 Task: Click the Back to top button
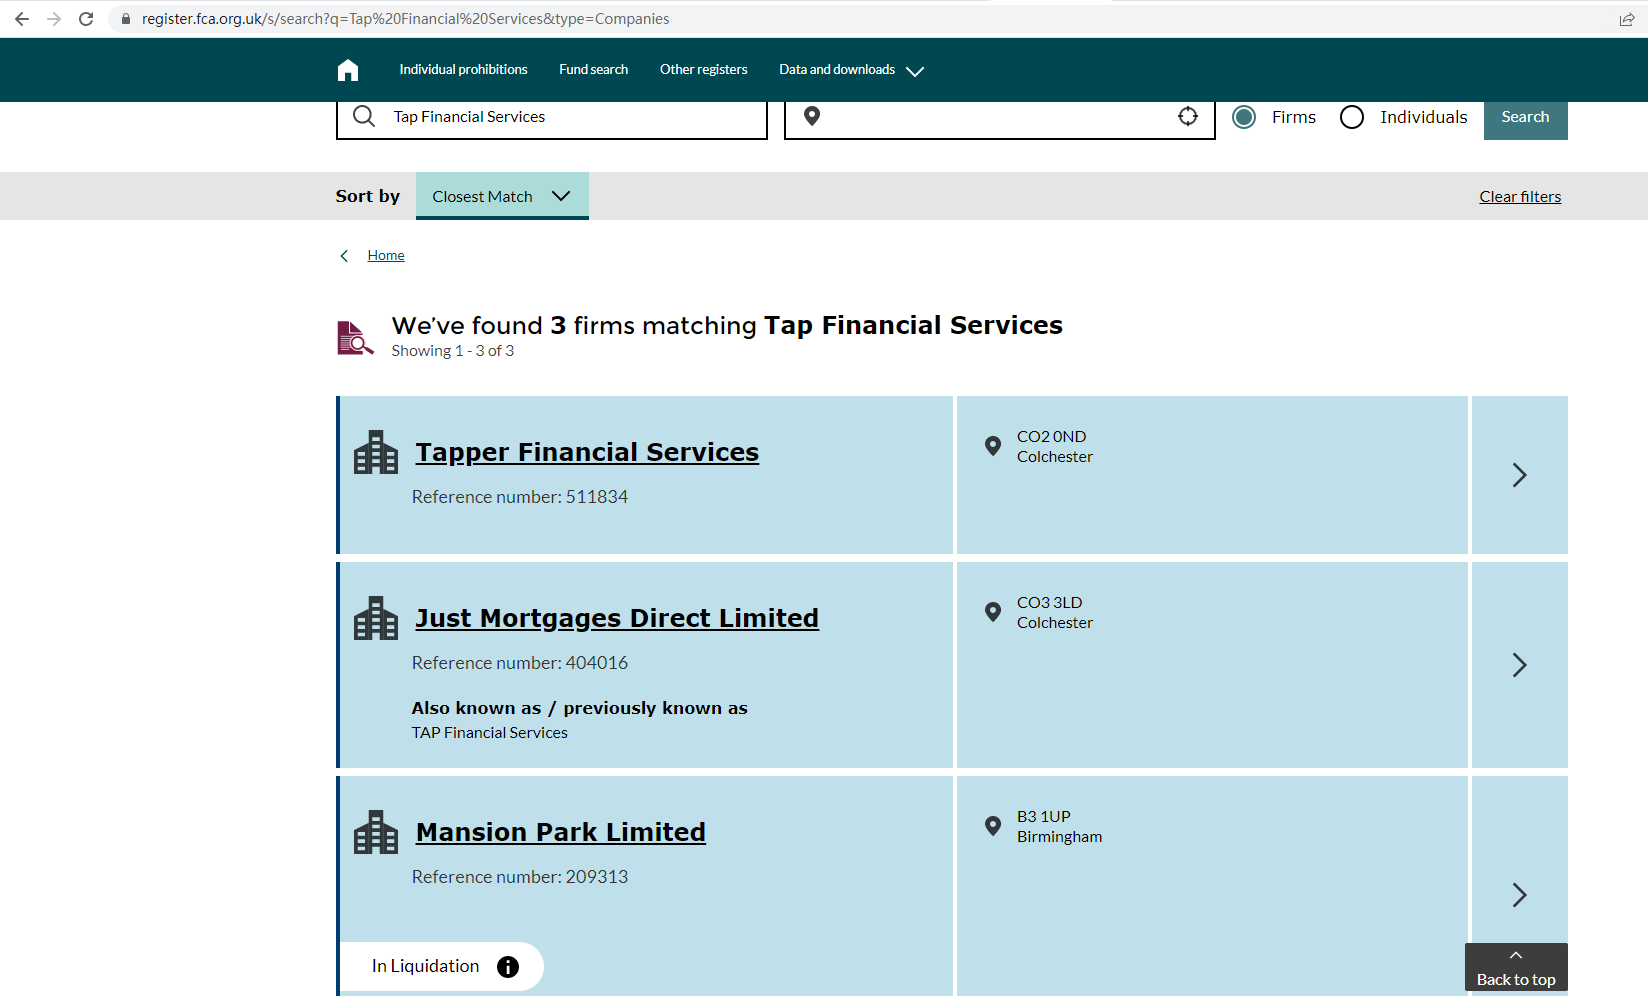[1516, 968]
